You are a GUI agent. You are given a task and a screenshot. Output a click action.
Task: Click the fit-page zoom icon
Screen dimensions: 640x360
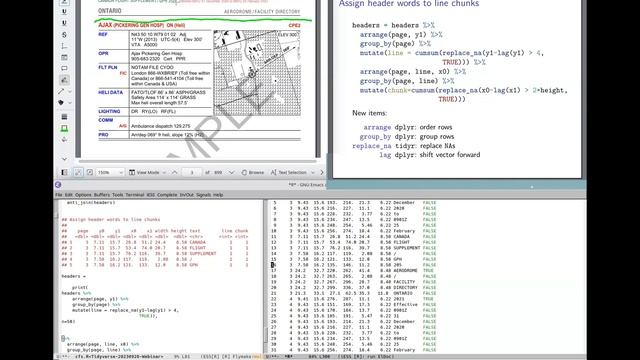click(90, 173)
